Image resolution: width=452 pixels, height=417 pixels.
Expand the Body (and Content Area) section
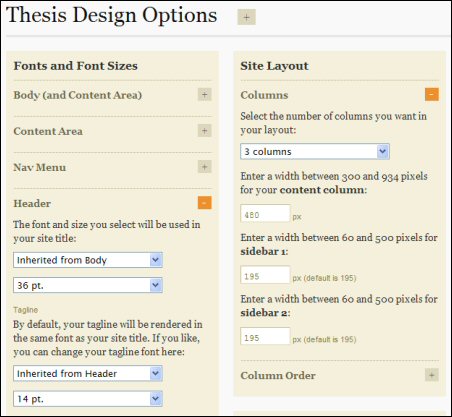pyautogui.click(x=205, y=94)
